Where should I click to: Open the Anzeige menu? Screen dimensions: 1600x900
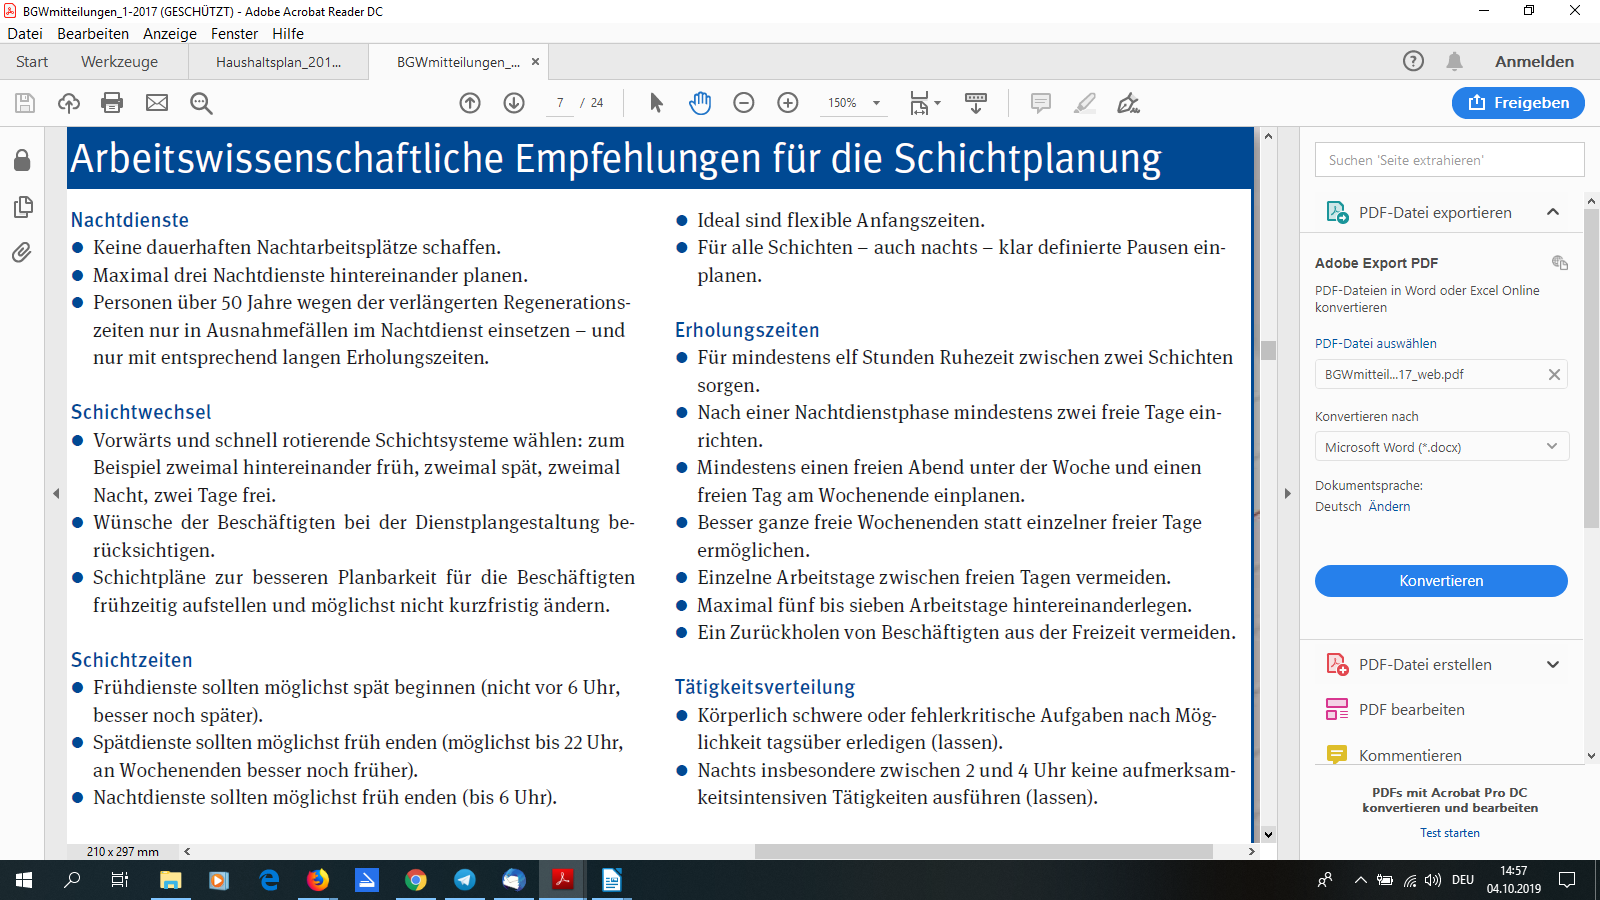(169, 33)
